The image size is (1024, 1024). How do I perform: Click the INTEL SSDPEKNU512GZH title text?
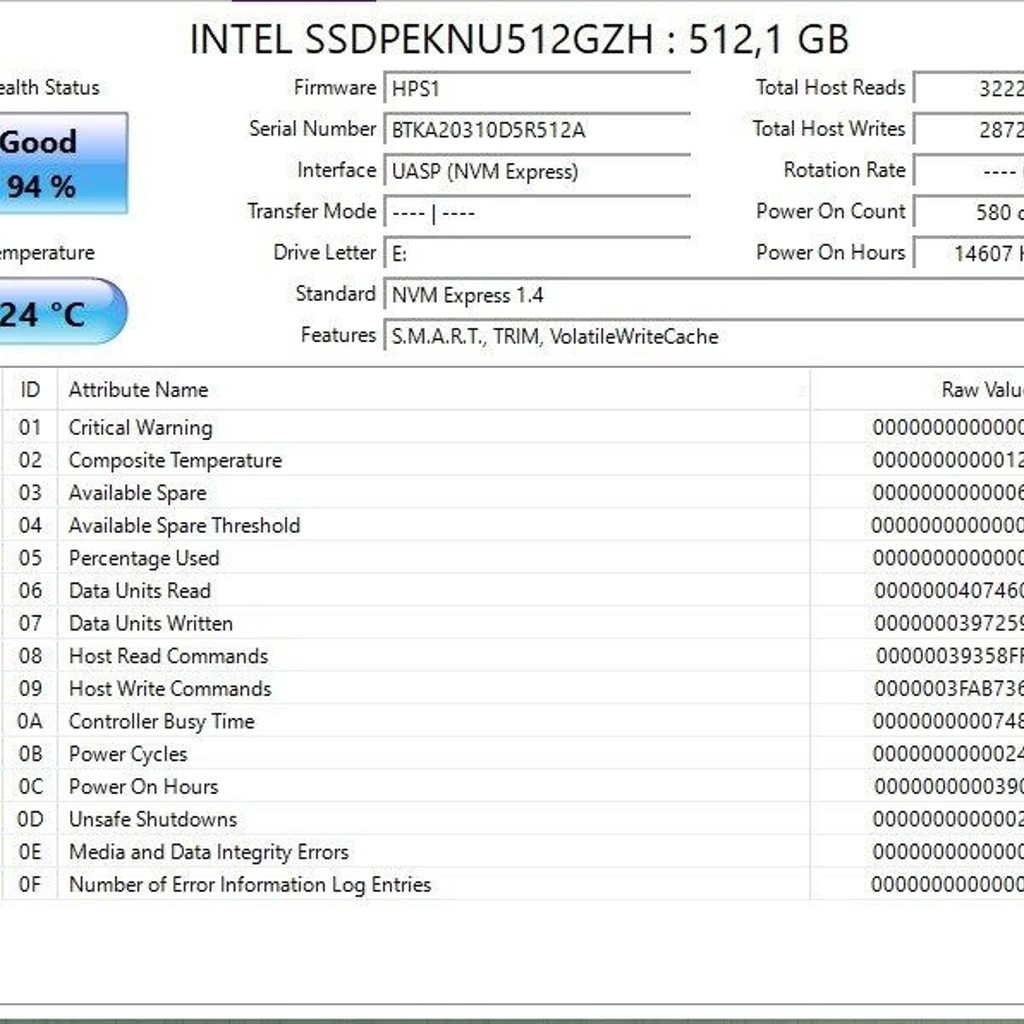(x=519, y=39)
